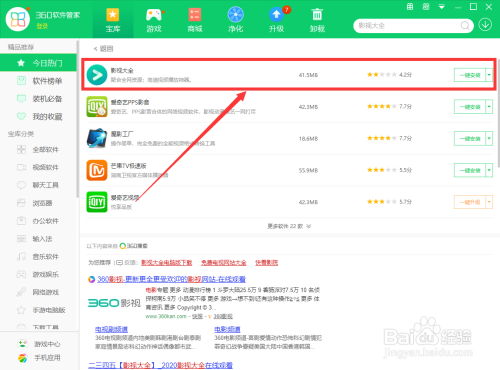The height and width of the screenshot is (370, 500).
Task: Click the 登录 login link
Action: 42,26
